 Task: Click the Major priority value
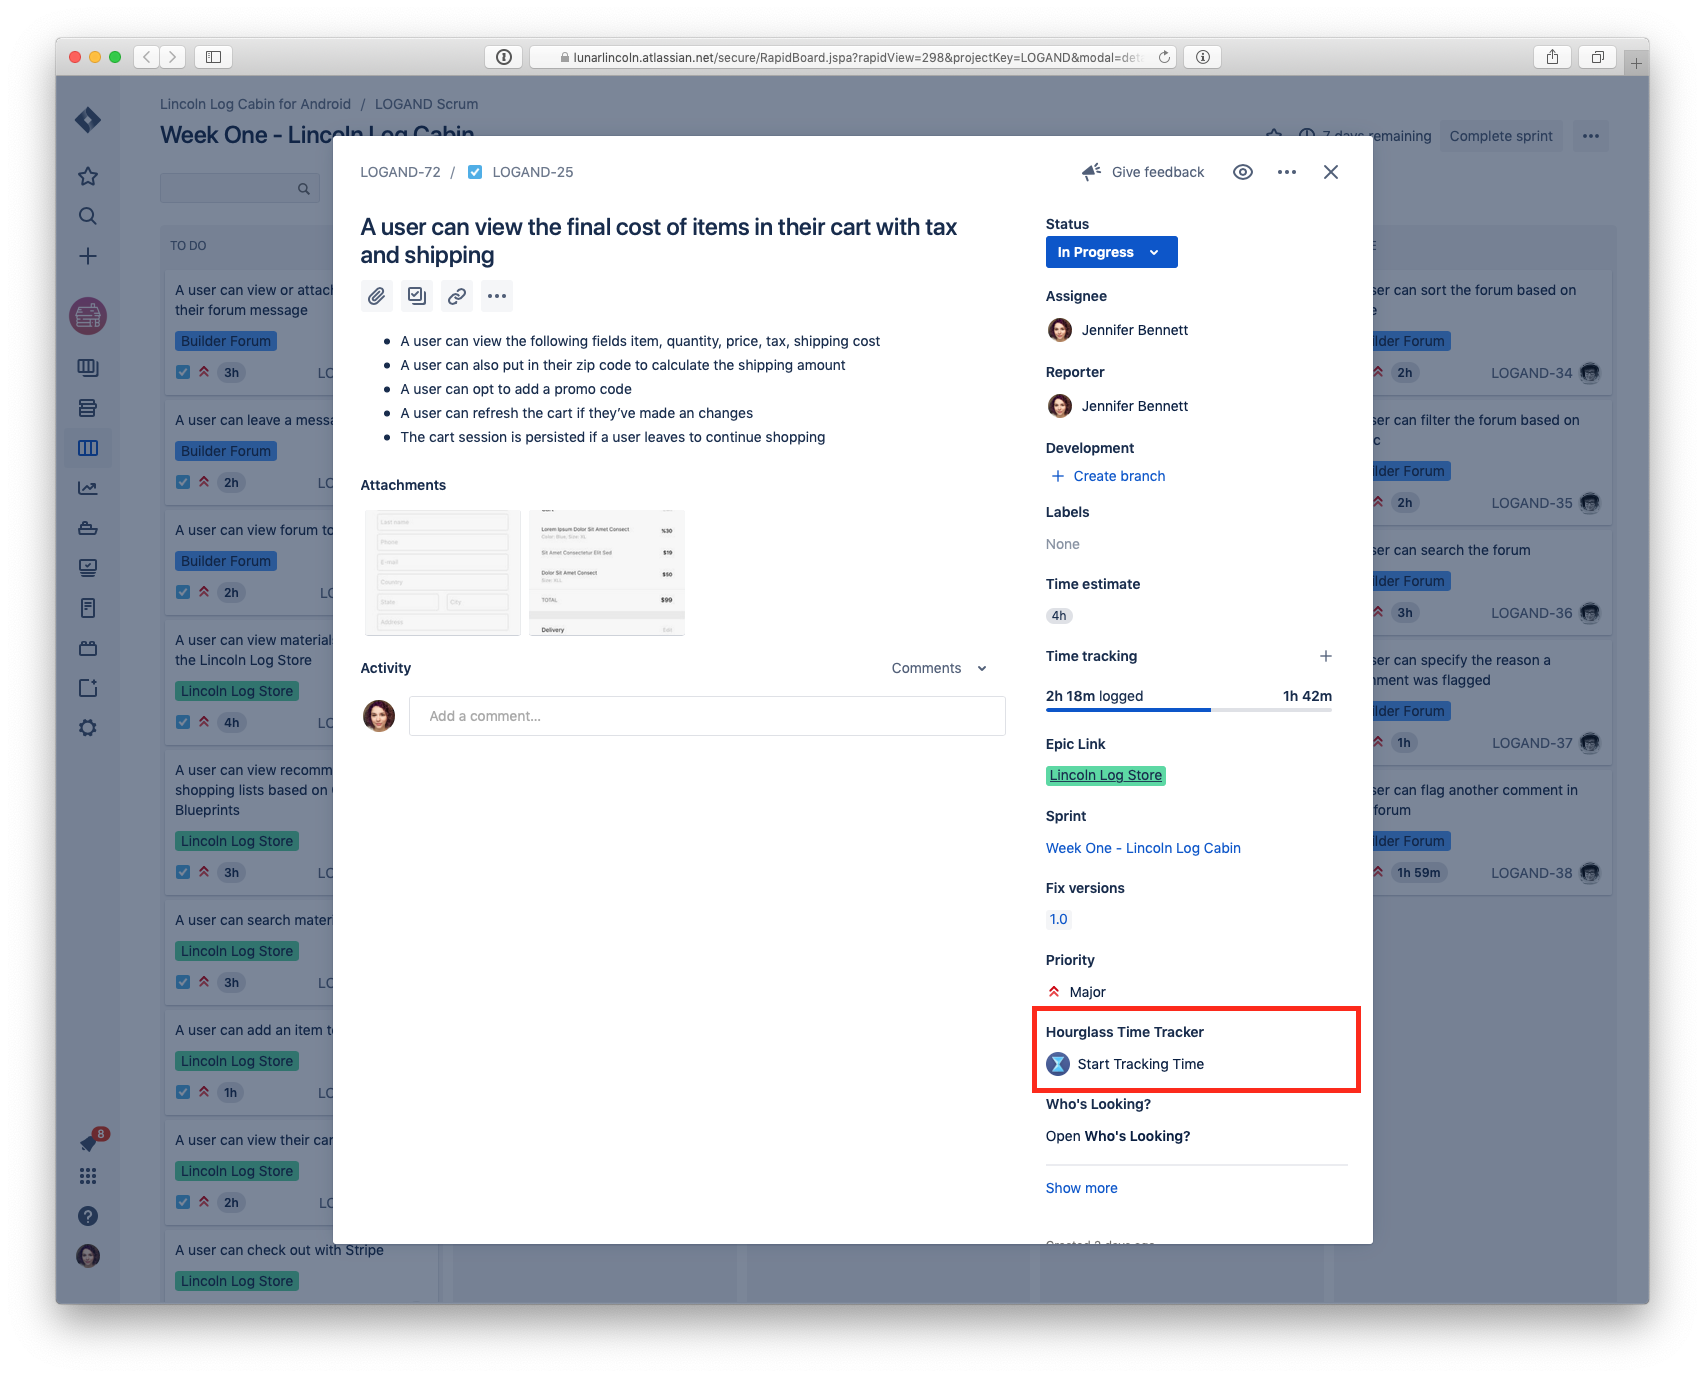[x=1076, y=992]
